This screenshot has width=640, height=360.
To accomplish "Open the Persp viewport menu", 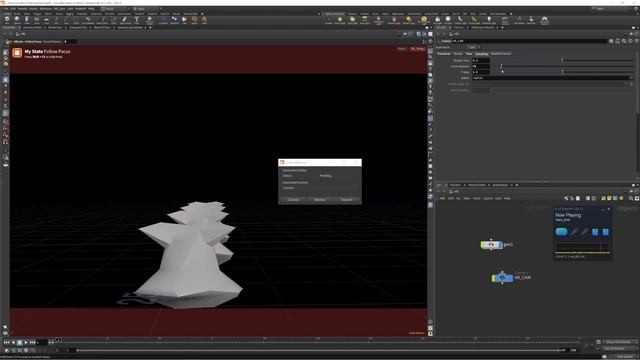I will tap(402, 49).
